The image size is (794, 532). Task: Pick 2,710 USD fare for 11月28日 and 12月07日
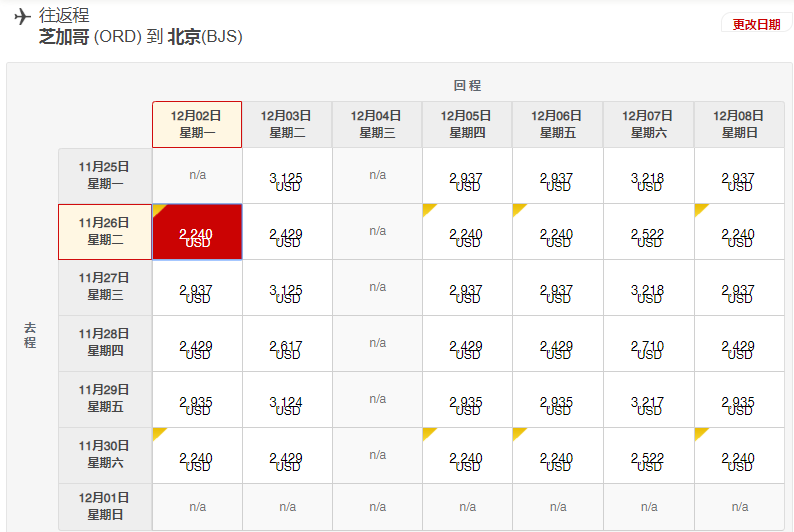[649, 344]
